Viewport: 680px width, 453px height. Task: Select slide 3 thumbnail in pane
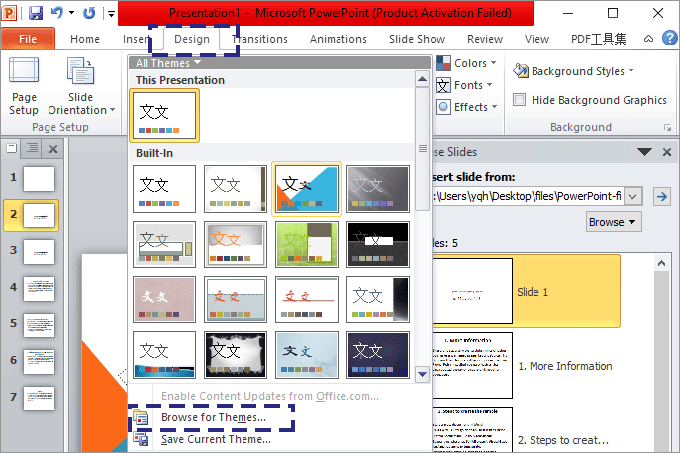click(39, 252)
